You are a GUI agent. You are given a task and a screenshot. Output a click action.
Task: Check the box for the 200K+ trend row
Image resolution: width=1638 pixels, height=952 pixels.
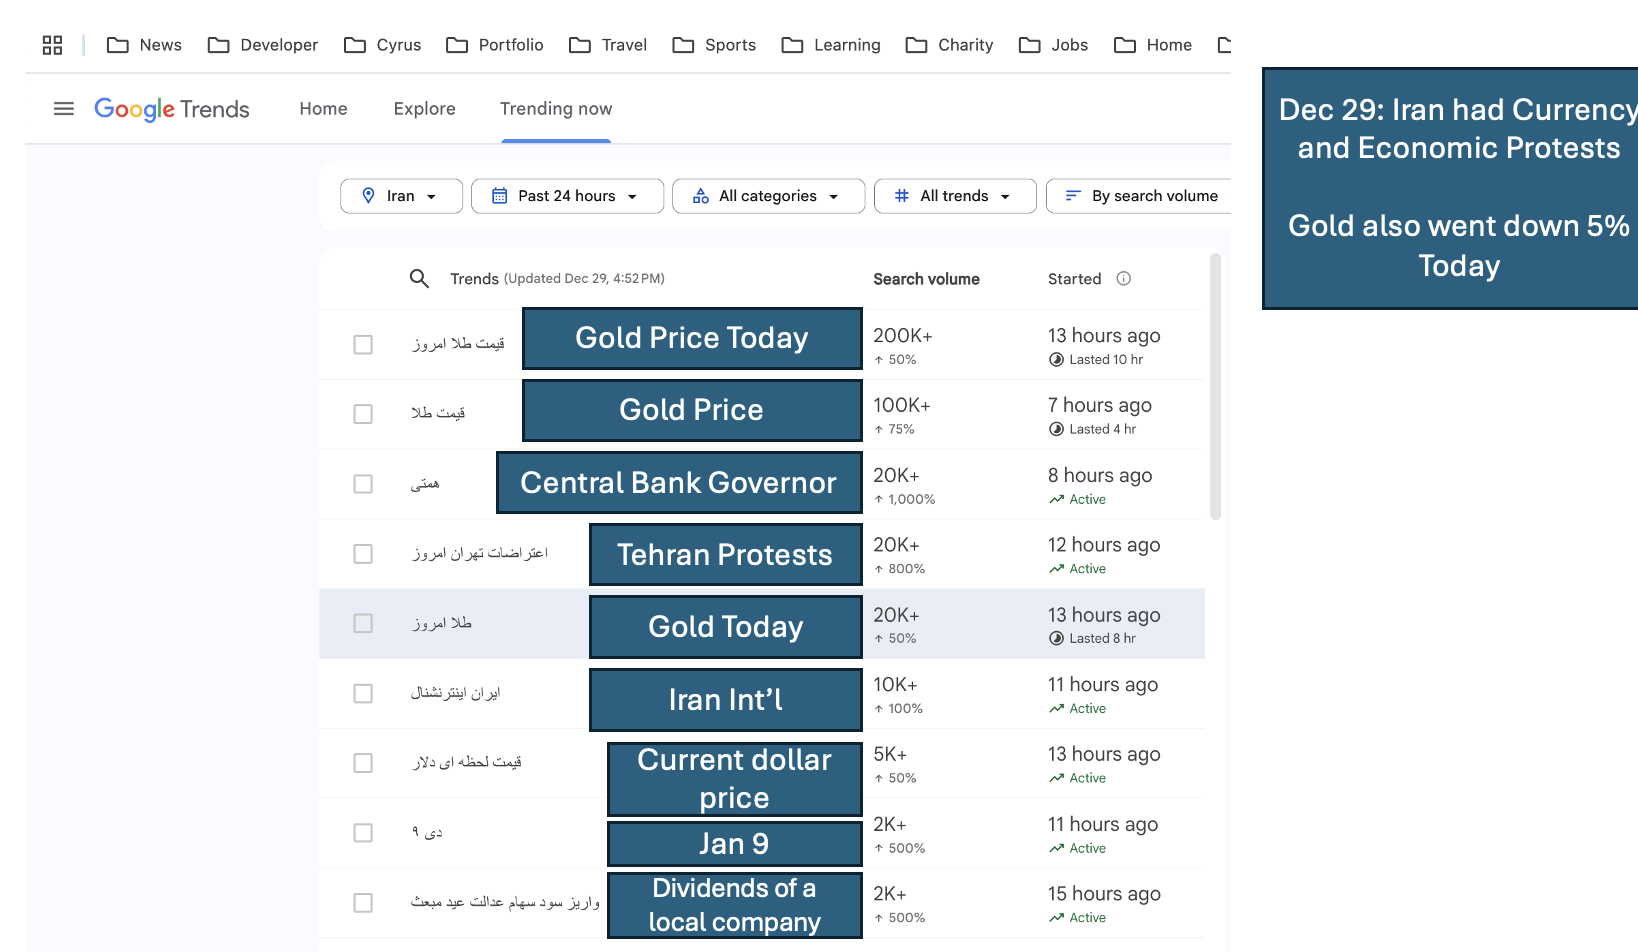click(x=363, y=344)
